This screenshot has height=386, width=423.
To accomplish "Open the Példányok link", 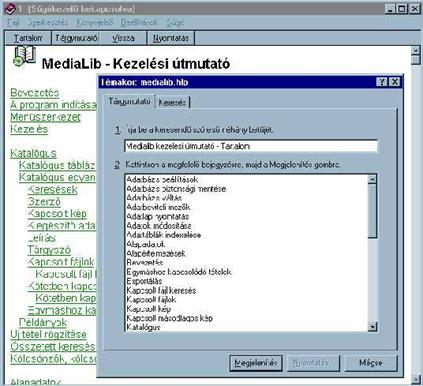I will coord(43,322).
